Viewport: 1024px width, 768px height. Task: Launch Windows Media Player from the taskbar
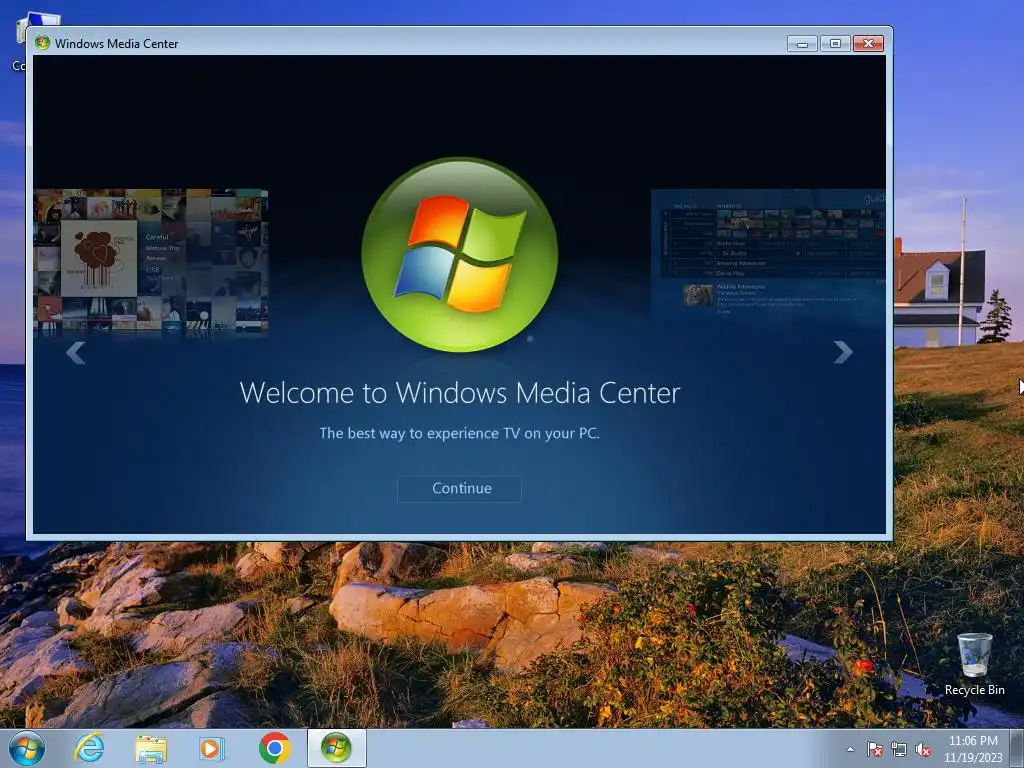pos(212,748)
